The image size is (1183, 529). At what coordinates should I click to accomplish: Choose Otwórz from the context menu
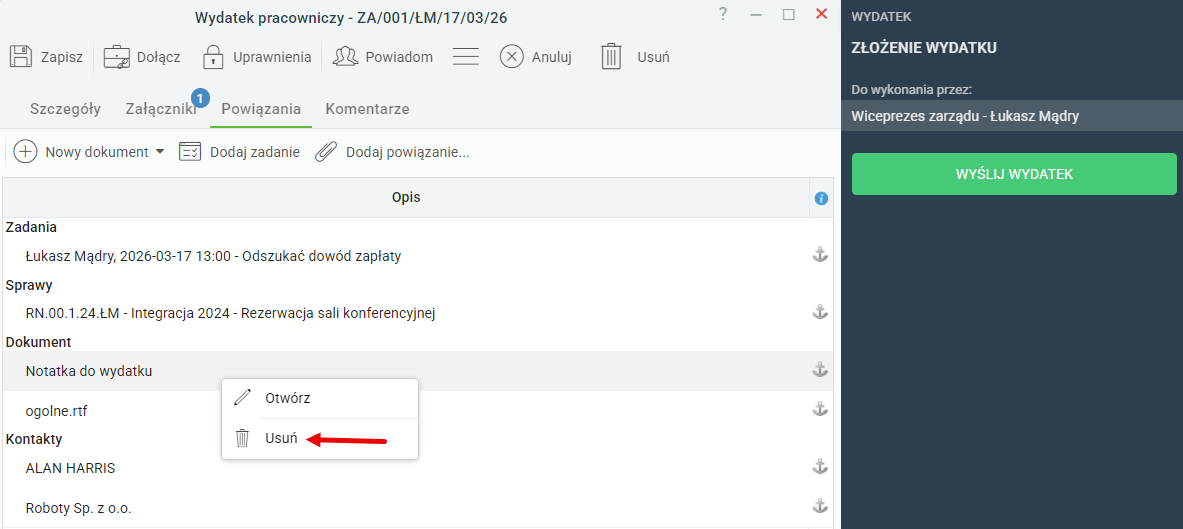(x=320, y=398)
